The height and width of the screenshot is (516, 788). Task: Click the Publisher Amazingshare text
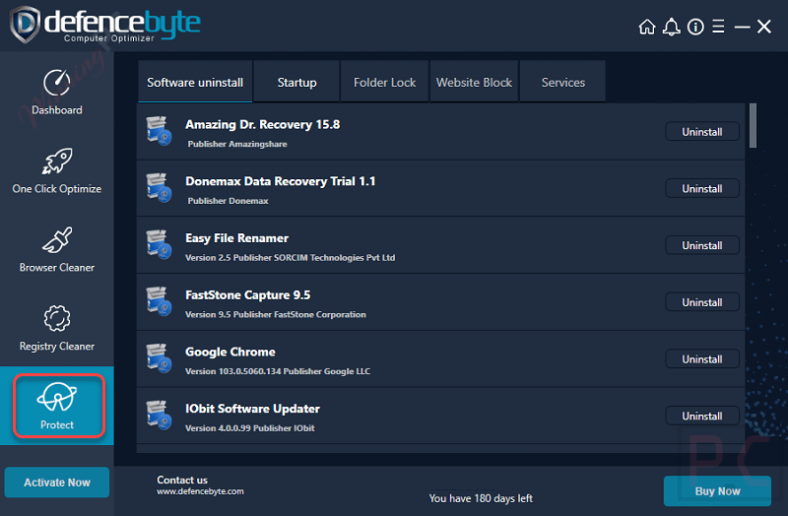237,144
